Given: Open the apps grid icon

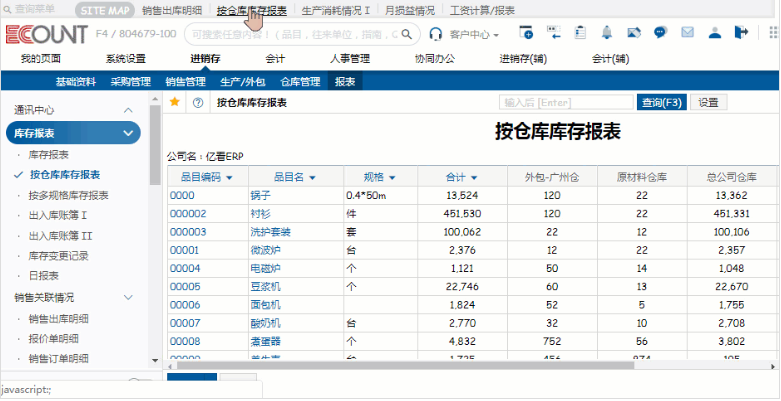Looking at the screenshot, I should pyautogui.click(x=774, y=32).
